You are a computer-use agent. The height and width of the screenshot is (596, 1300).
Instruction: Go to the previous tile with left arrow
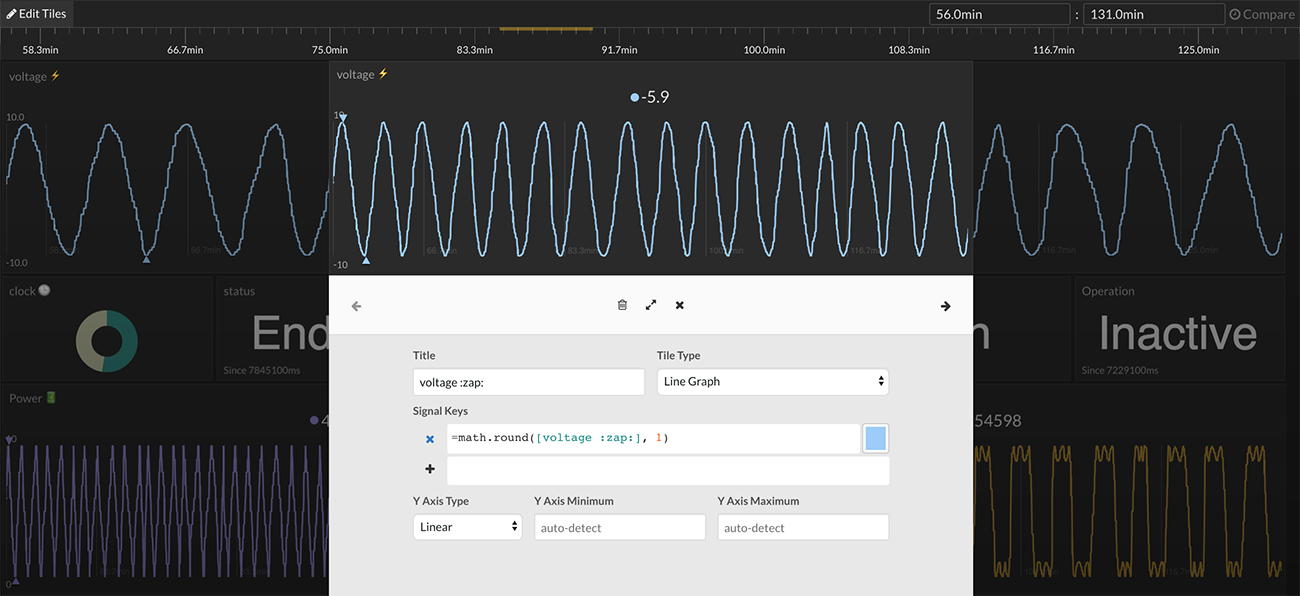357,306
